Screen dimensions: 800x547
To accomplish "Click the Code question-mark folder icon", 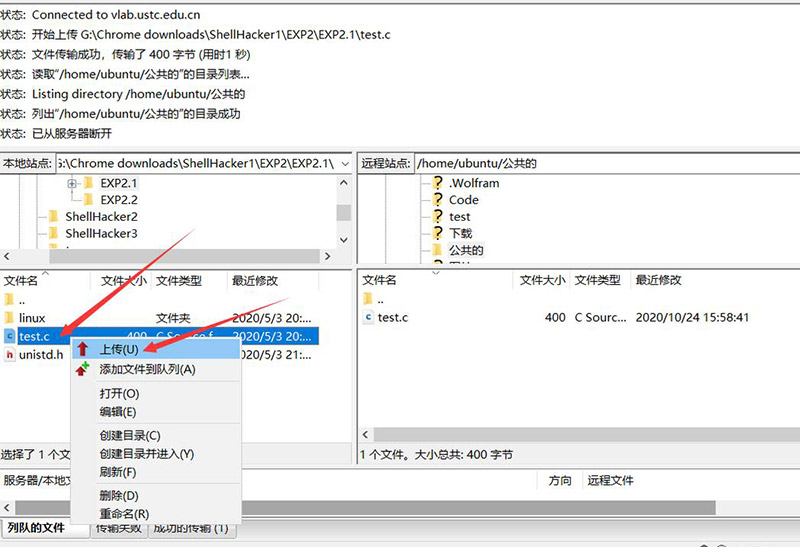I will 437,200.
